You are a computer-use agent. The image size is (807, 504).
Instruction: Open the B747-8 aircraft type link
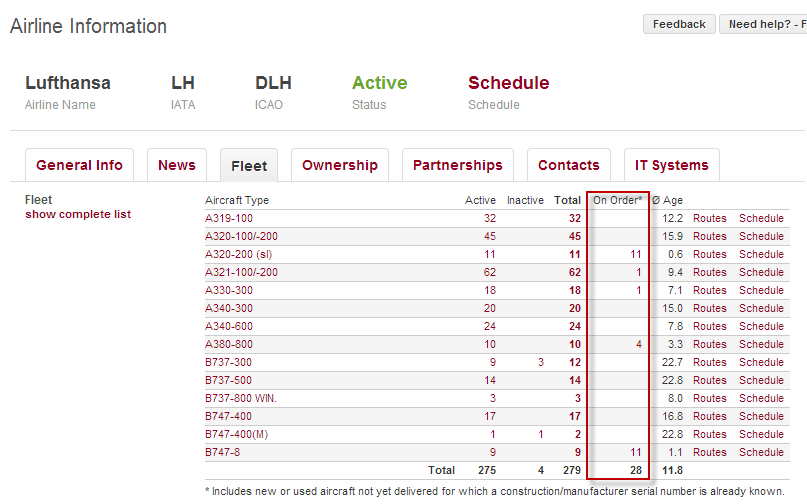pos(222,452)
